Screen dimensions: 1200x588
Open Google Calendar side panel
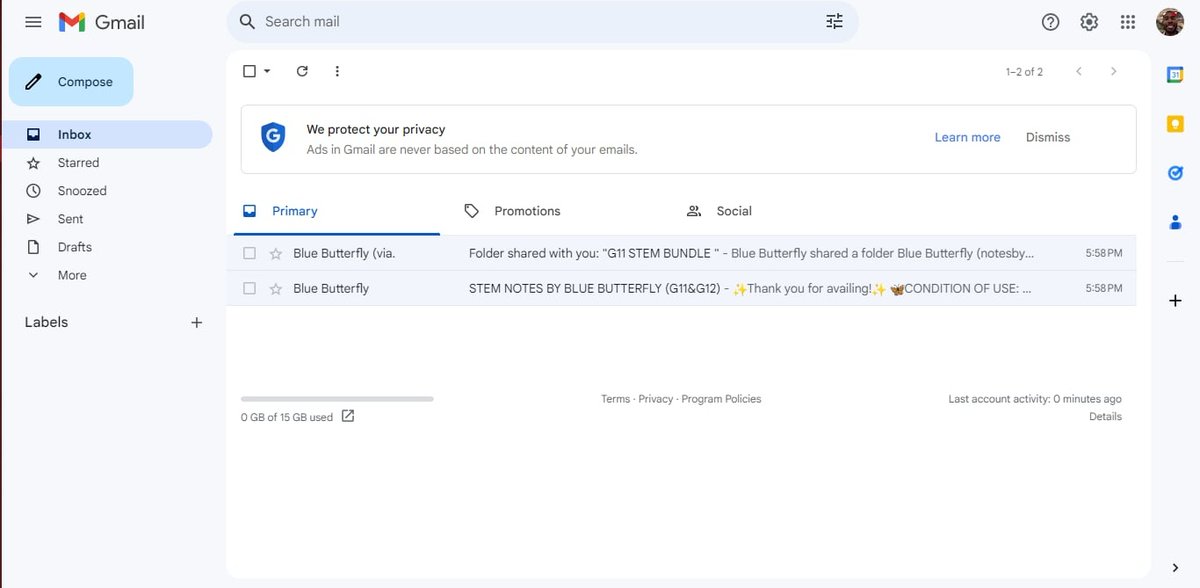click(x=1176, y=74)
